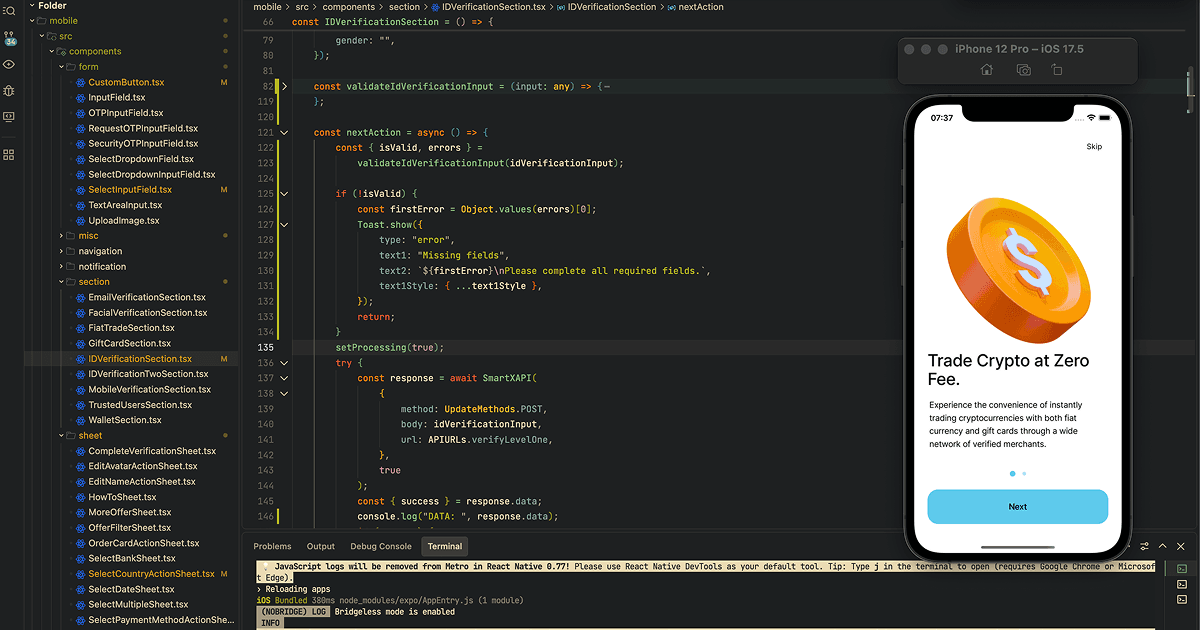Go to second onboarding page dot
This screenshot has height=630, width=1200.
point(1024,473)
